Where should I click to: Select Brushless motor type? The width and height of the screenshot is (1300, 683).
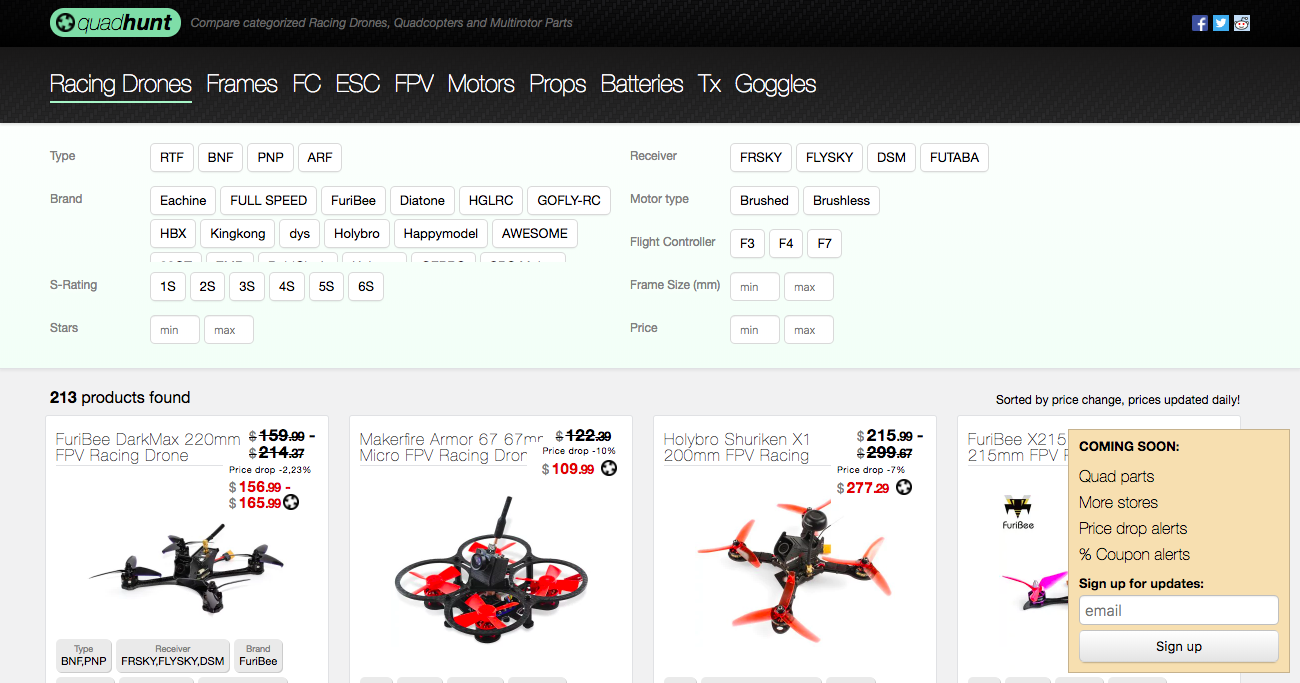coord(841,200)
